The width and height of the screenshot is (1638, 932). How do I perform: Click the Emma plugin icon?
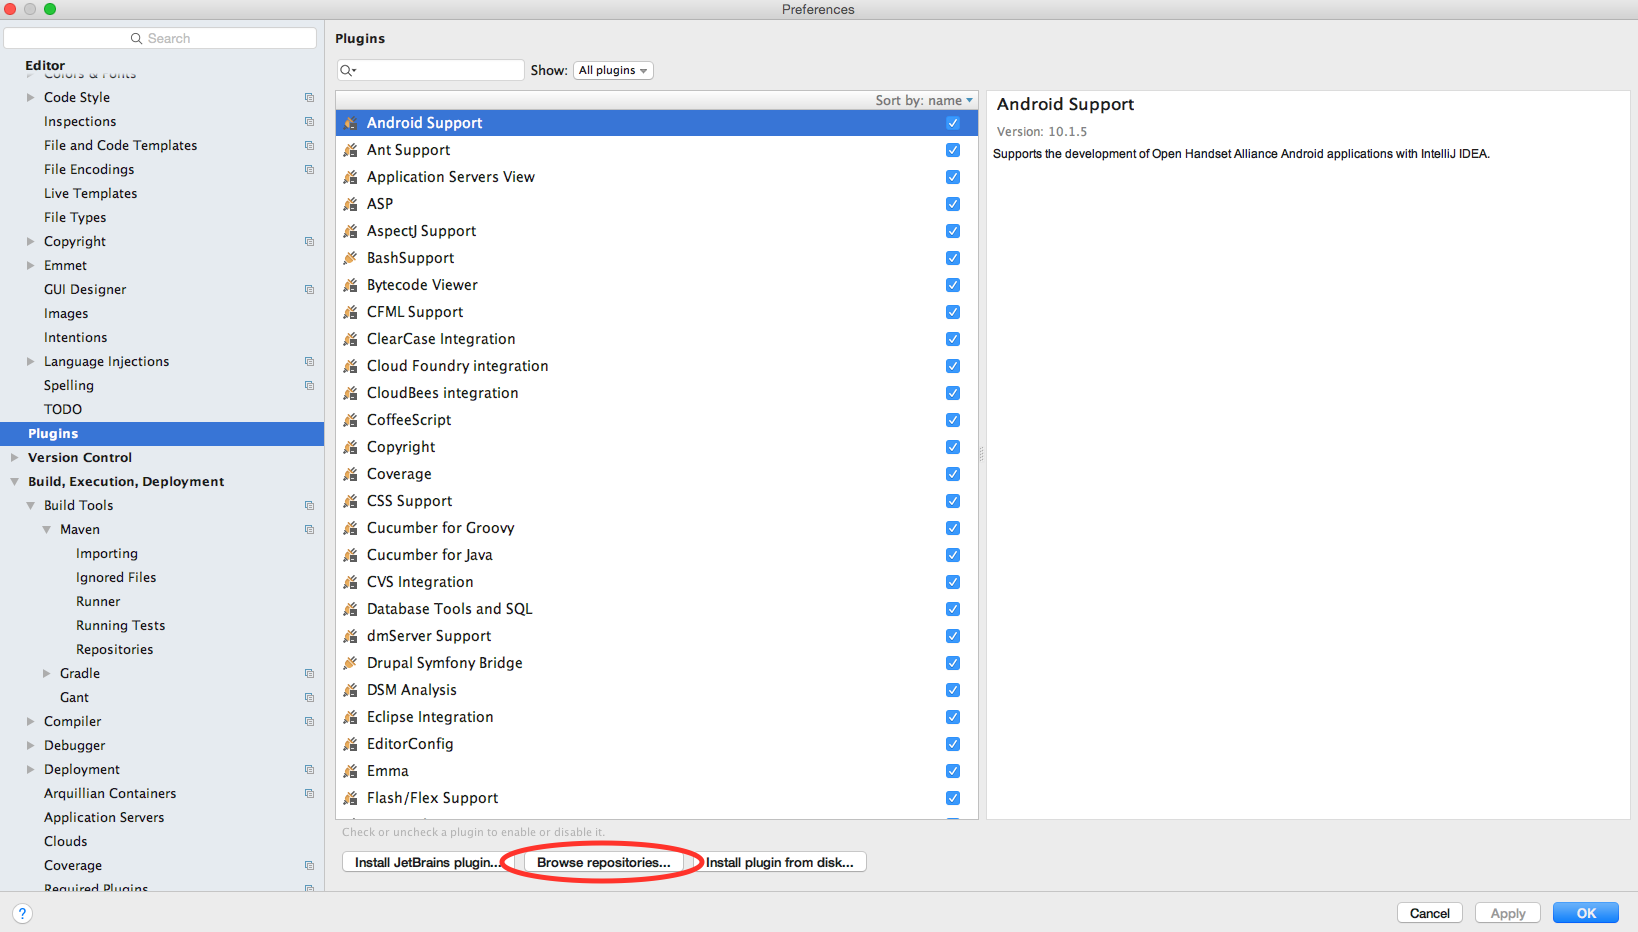350,771
